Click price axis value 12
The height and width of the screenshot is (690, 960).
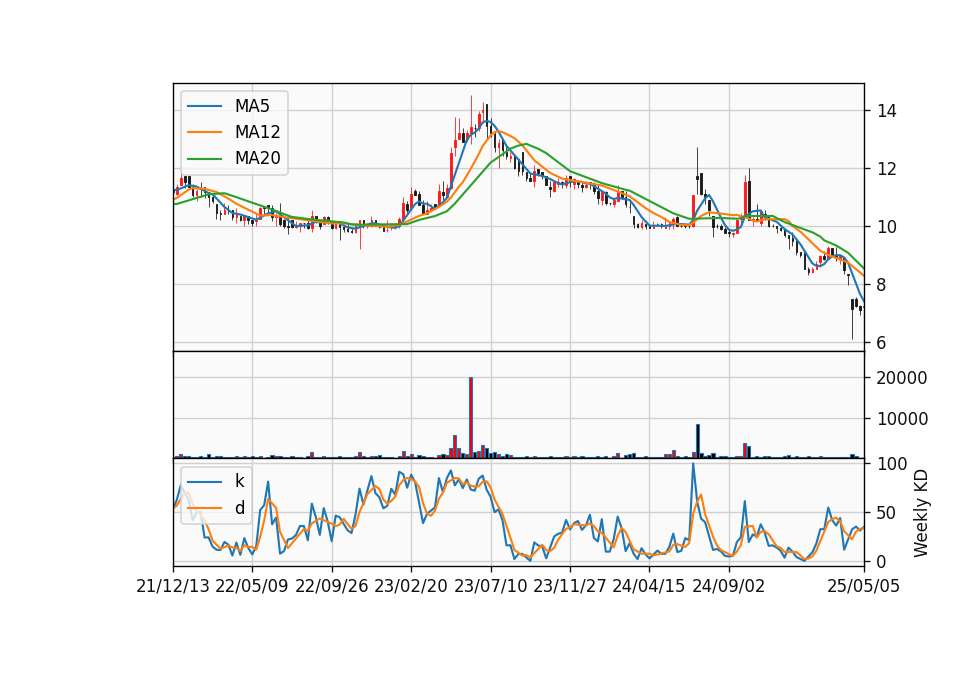(887, 169)
